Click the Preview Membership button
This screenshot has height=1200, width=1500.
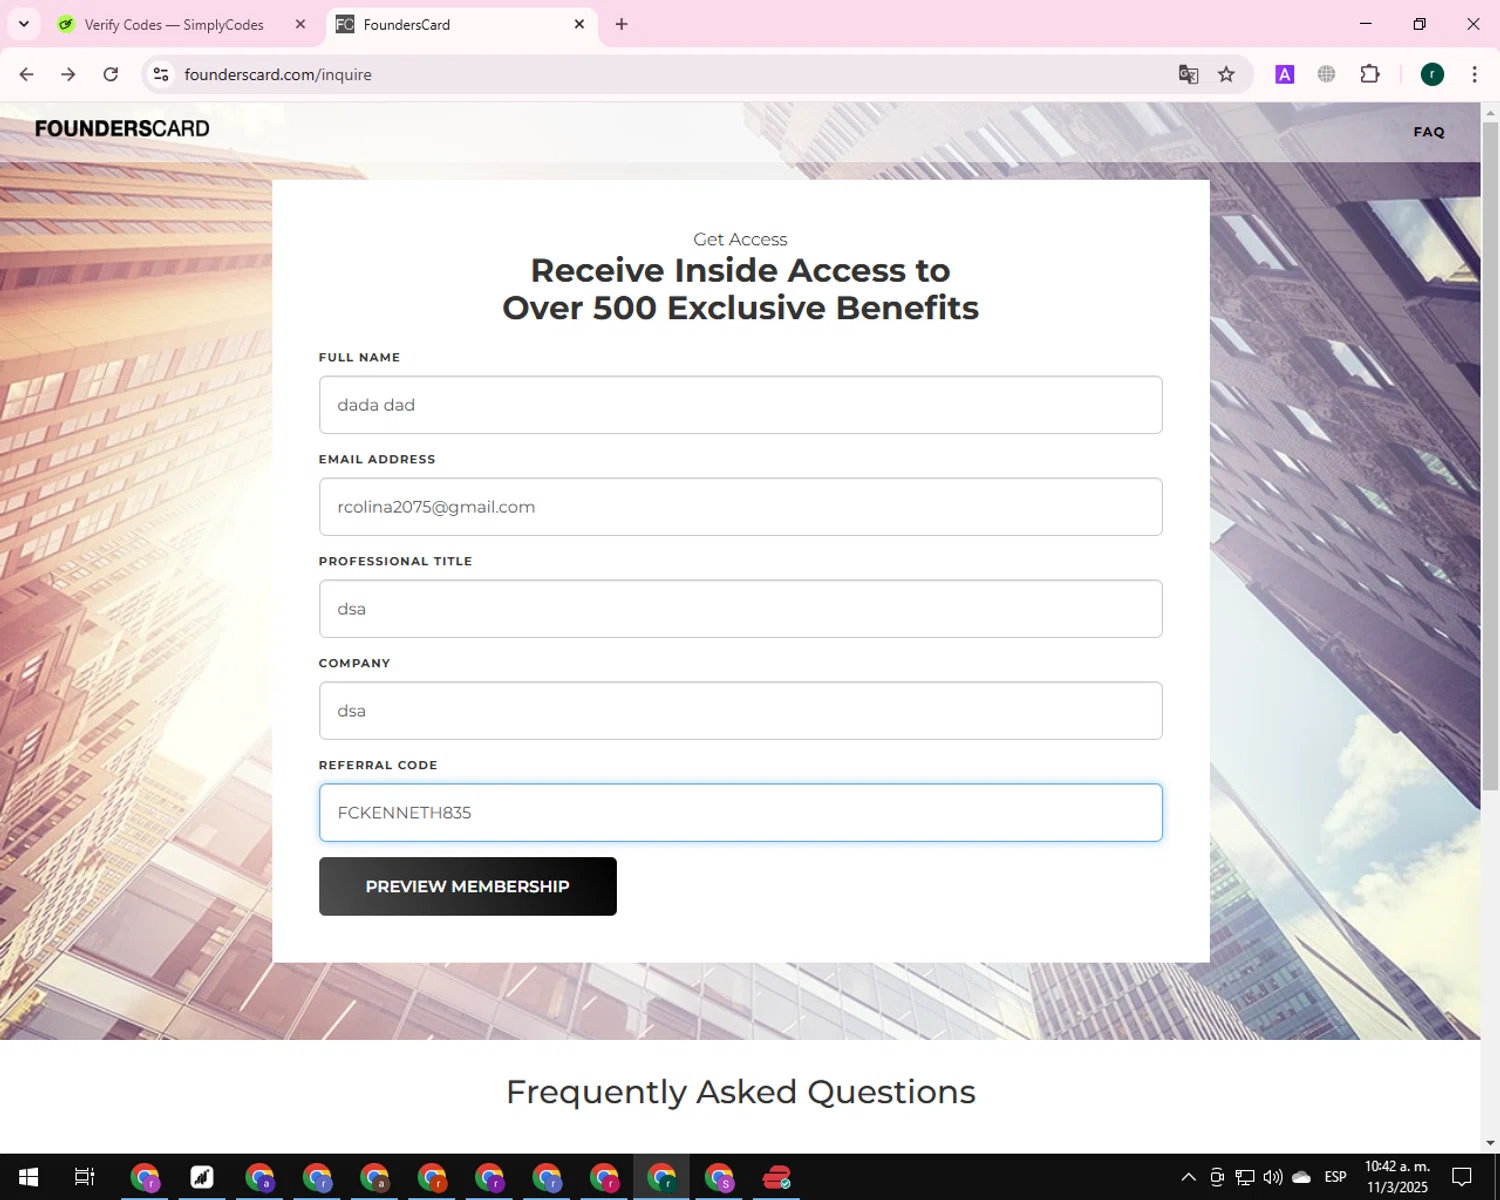[468, 886]
